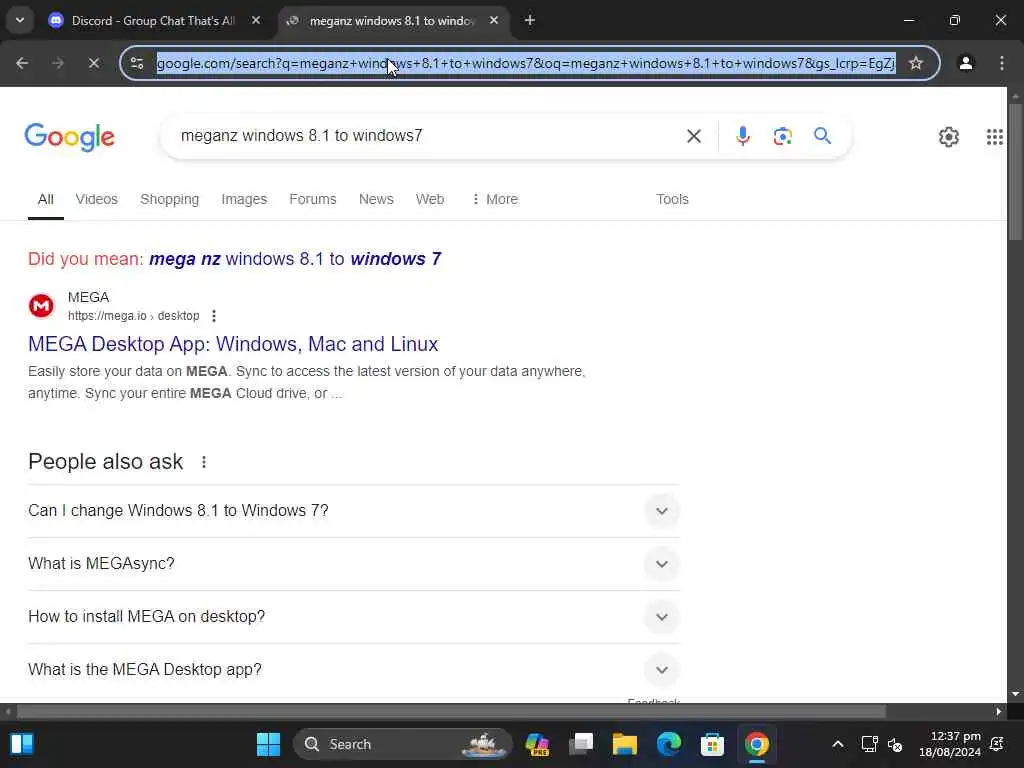1024x768 pixels.
Task: Open Windows widgets panel icon
Action: [x=22, y=744]
